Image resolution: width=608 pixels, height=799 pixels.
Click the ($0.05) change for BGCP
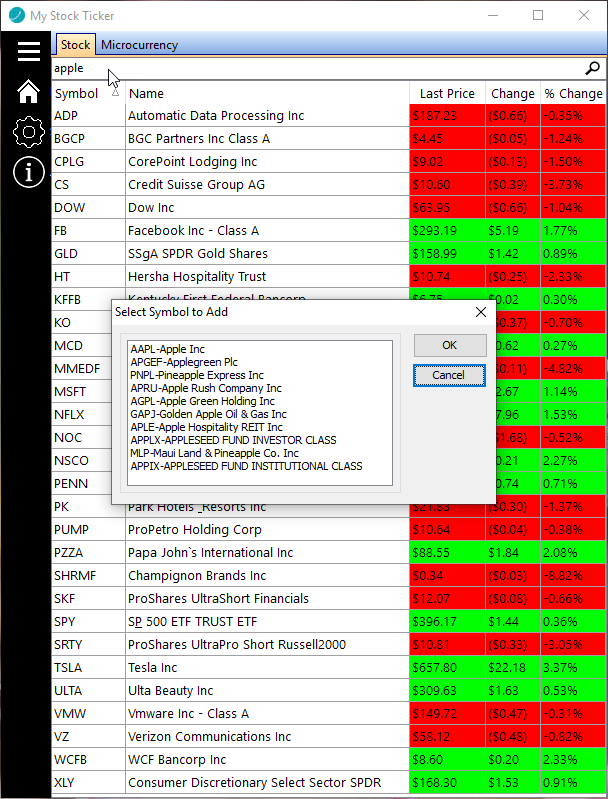[513, 139]
